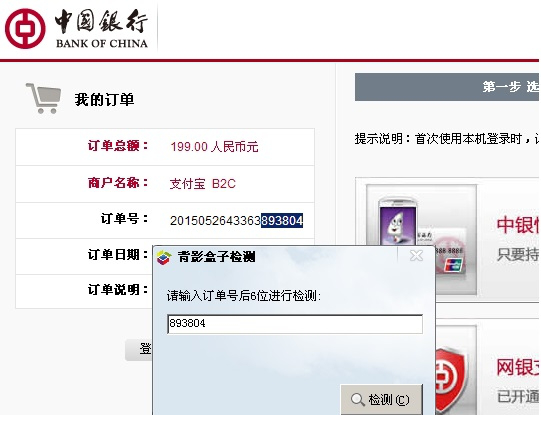This screenshot has height=431, width=541.
Task: Click the Bank of China logo
Action: pos(77,28)
